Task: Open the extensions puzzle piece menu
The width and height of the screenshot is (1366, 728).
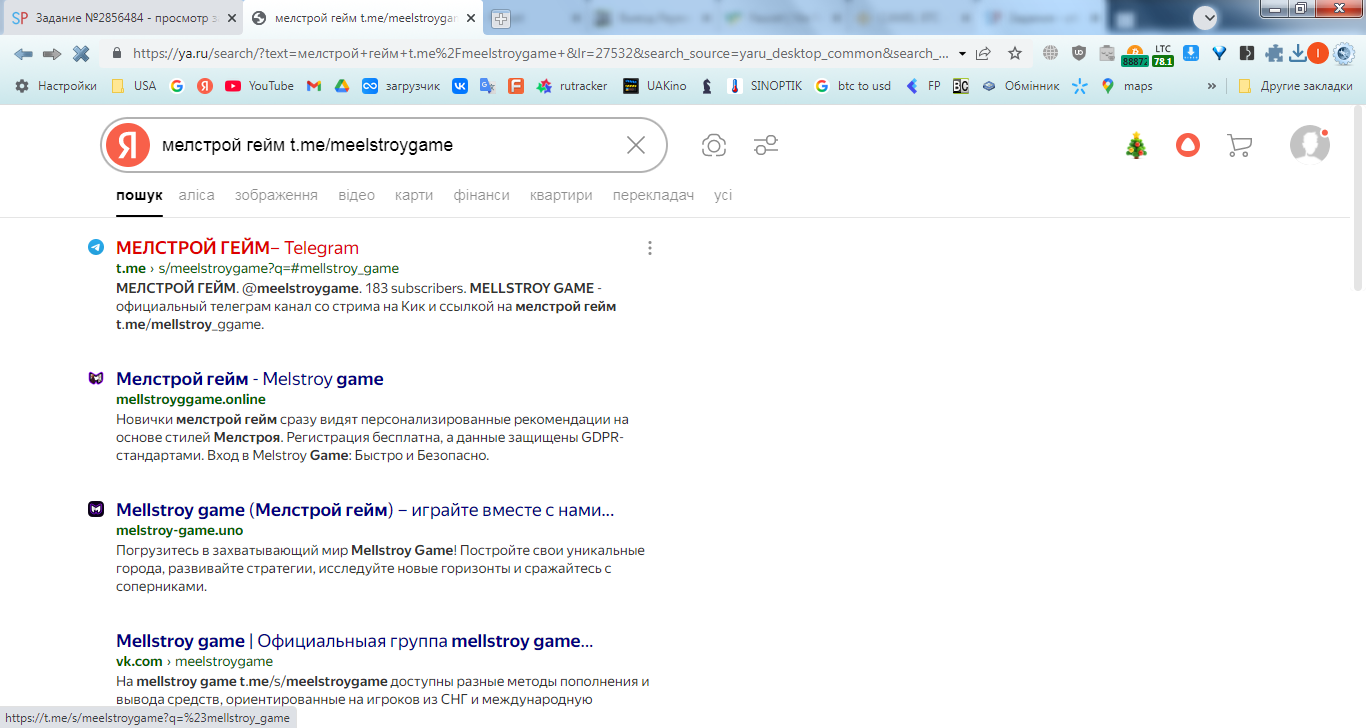Action: point(1274,53)
